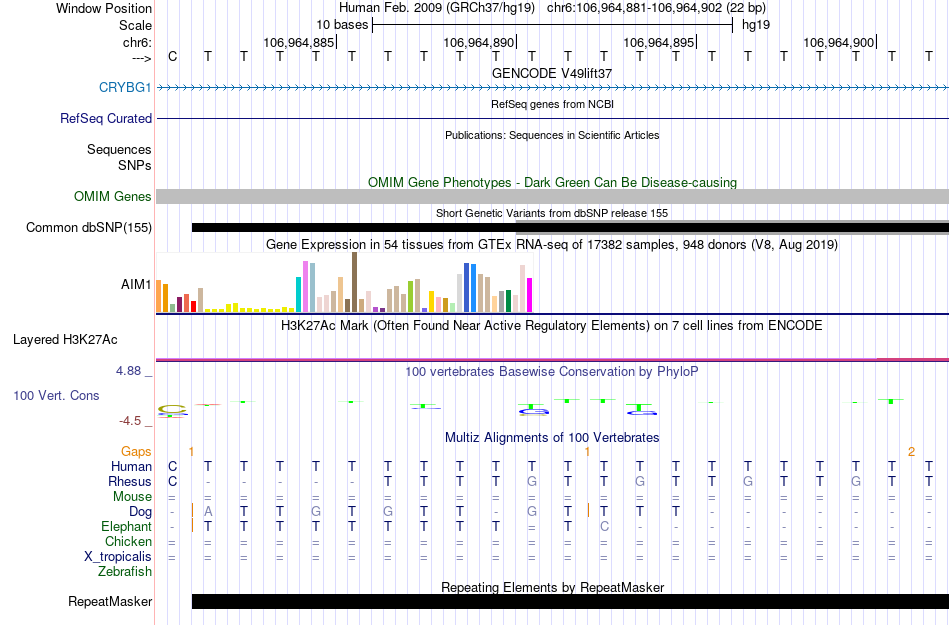The width and height of the screenshot is (950, 625).
Task: Click the Rhesus alignment row label
Action: [130, 481]
